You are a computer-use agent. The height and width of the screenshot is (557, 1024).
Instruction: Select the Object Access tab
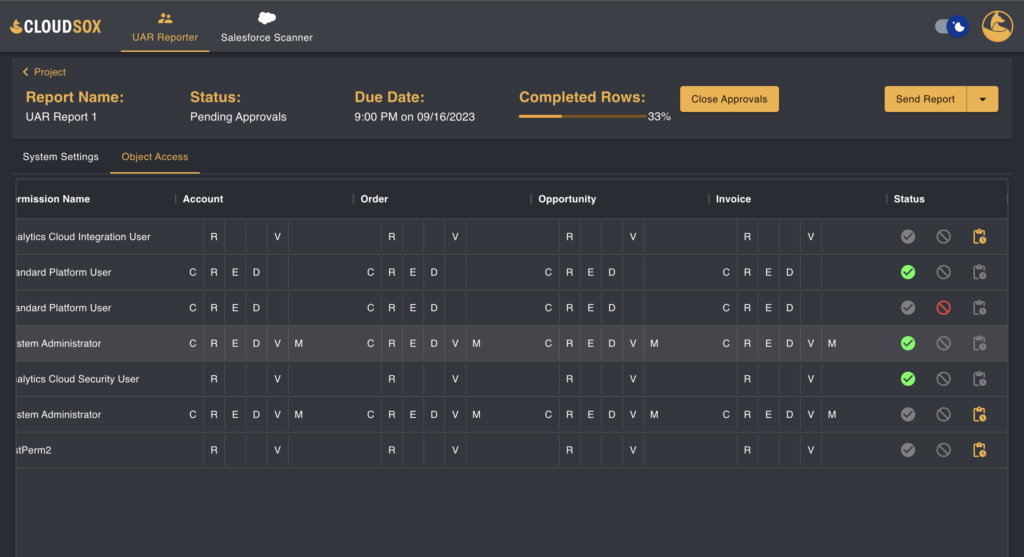point(155,157)
